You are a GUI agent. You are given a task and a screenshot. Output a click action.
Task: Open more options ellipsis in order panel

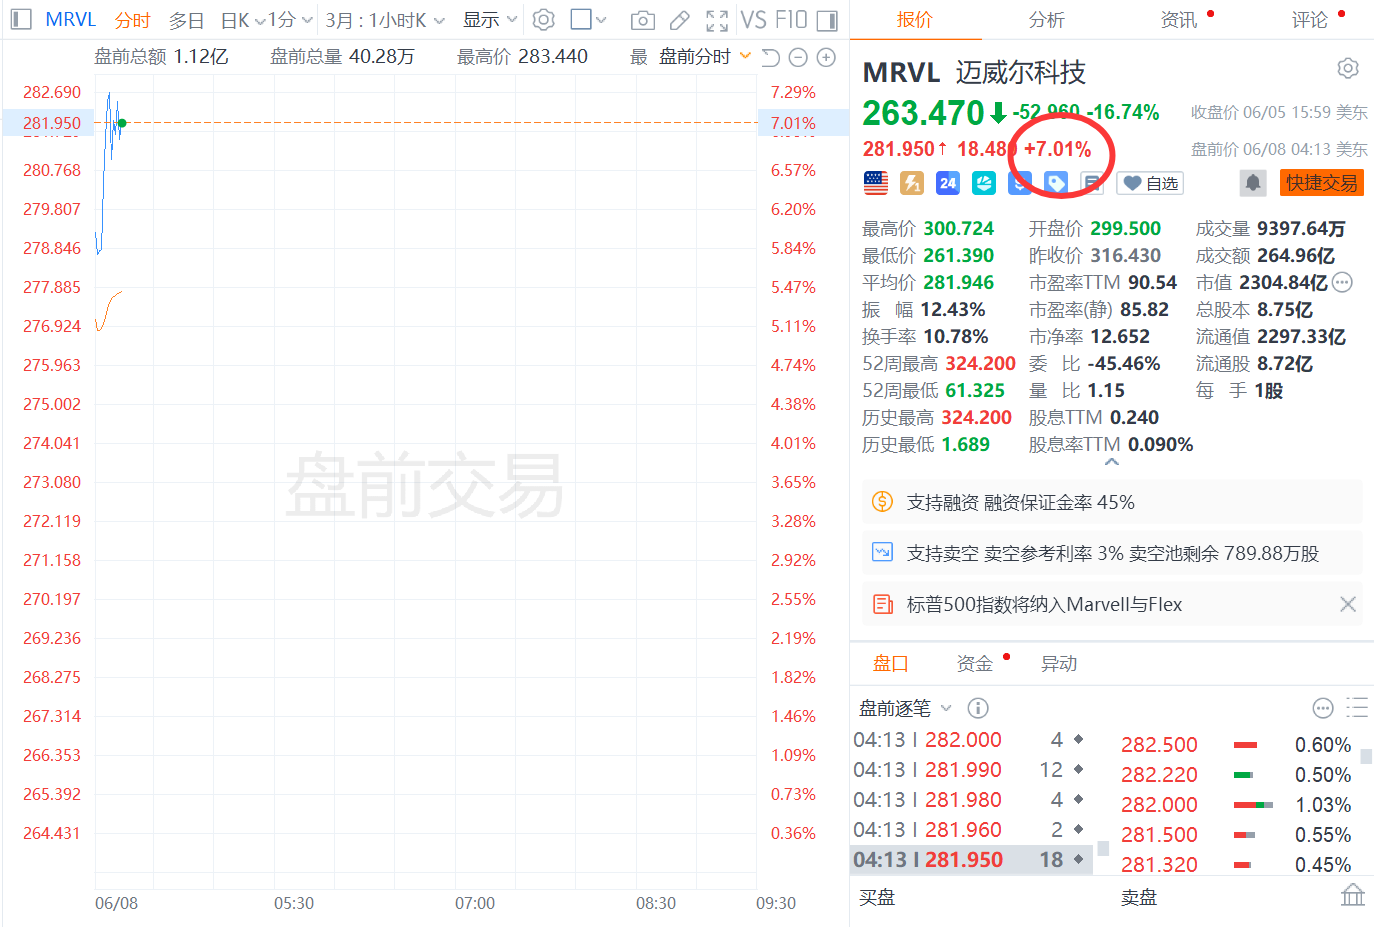(x=1323, y=708)
